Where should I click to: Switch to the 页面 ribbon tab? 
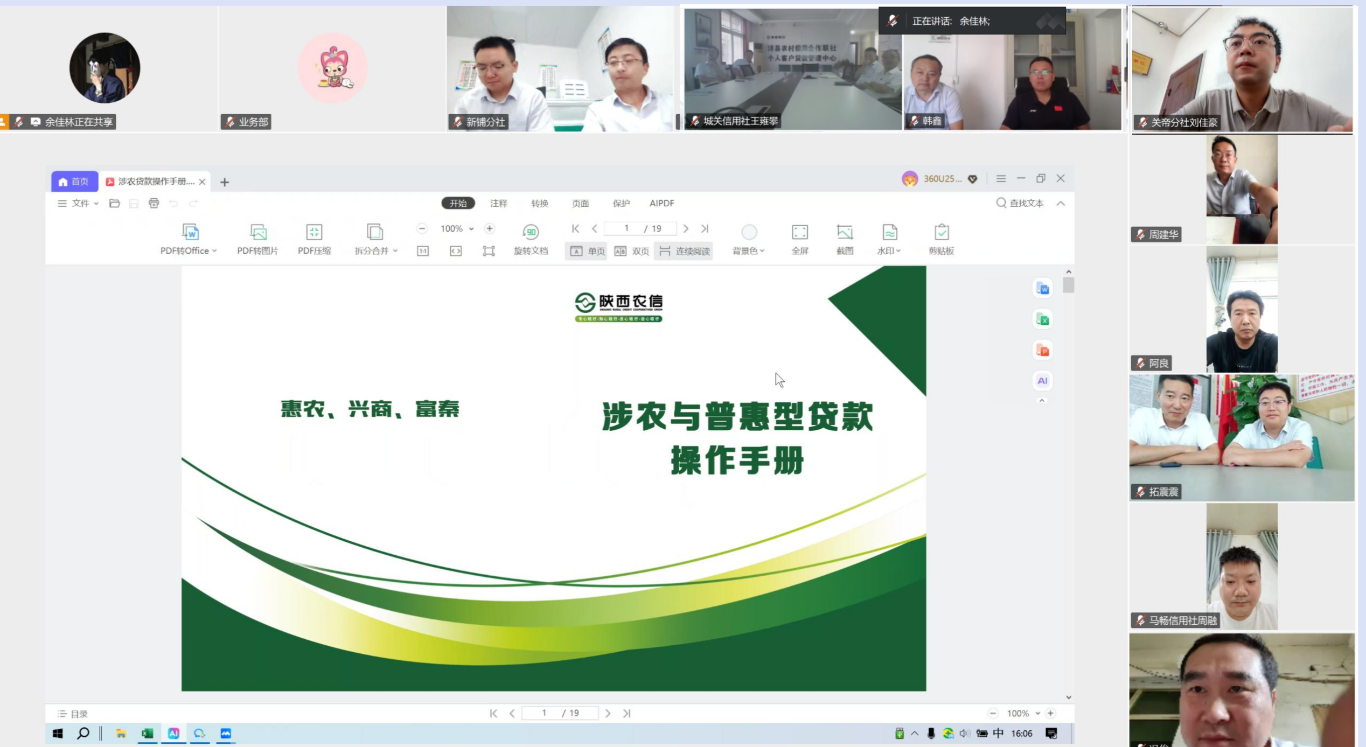tap(581, 203)
